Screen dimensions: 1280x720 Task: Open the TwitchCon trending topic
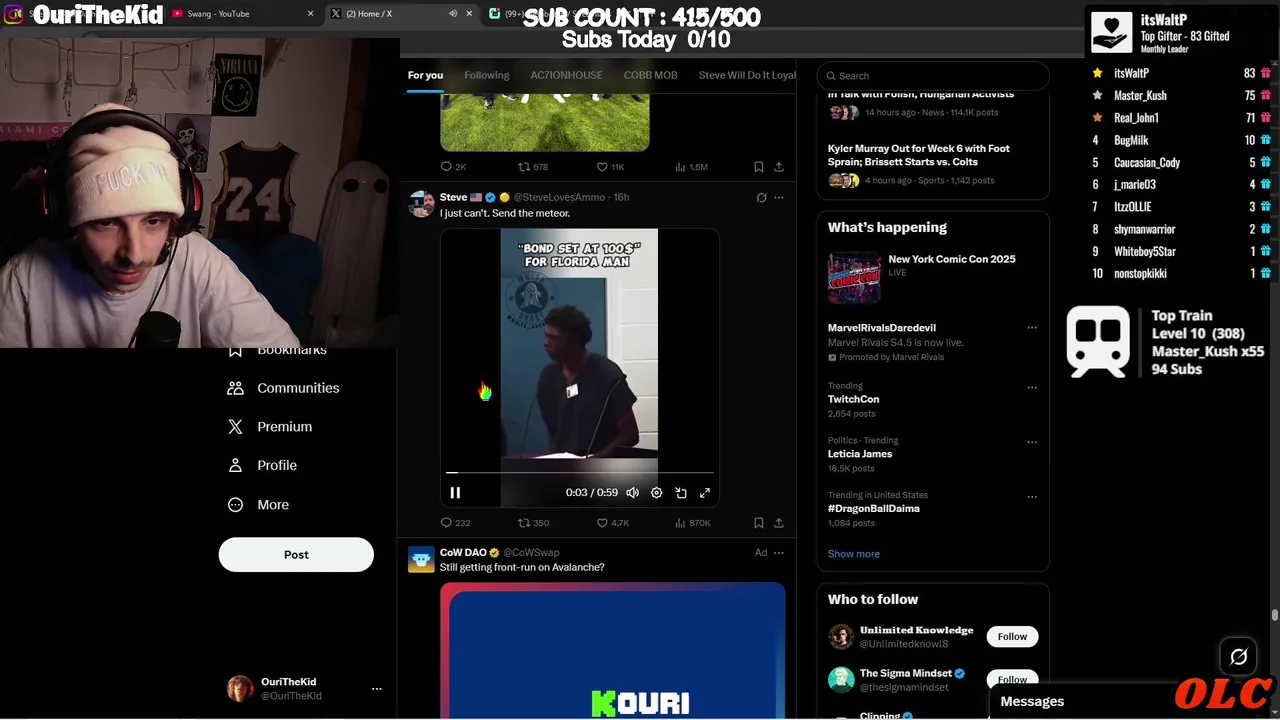click(x=853, y=399)
